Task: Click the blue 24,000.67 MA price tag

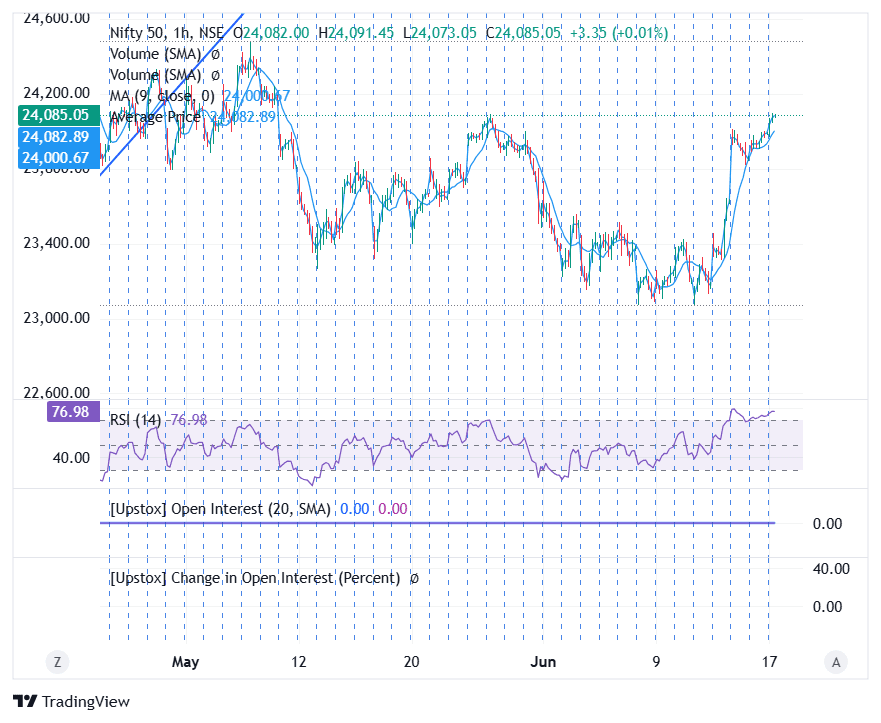Action: [59, 158]
